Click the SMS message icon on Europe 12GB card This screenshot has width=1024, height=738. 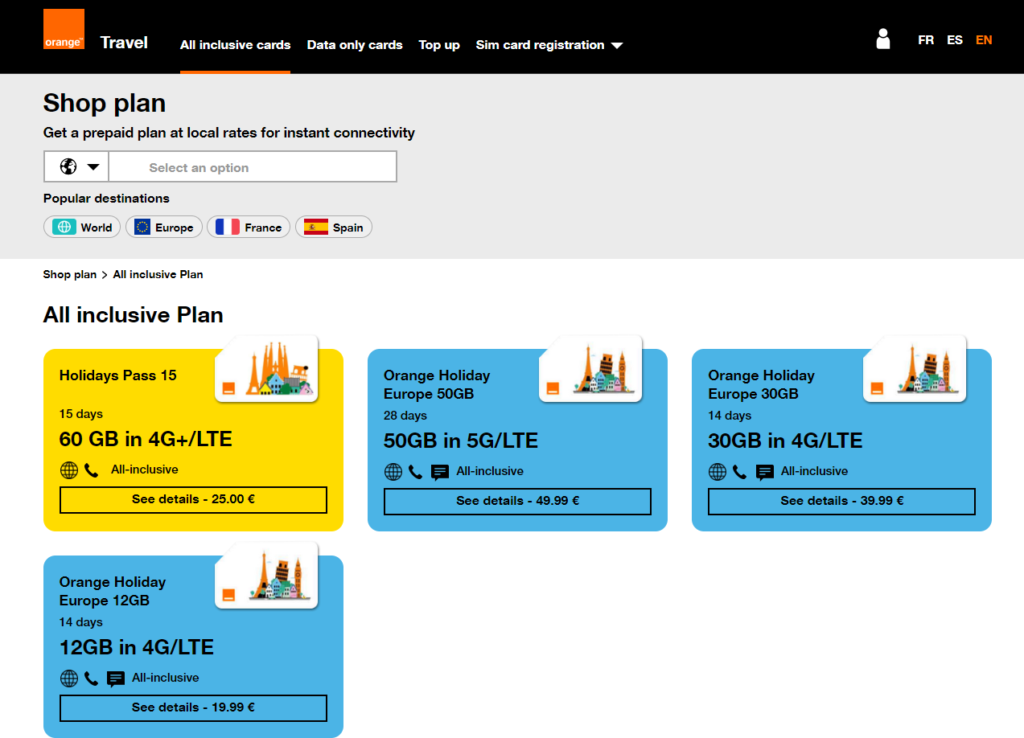click(x=116, y=679)
